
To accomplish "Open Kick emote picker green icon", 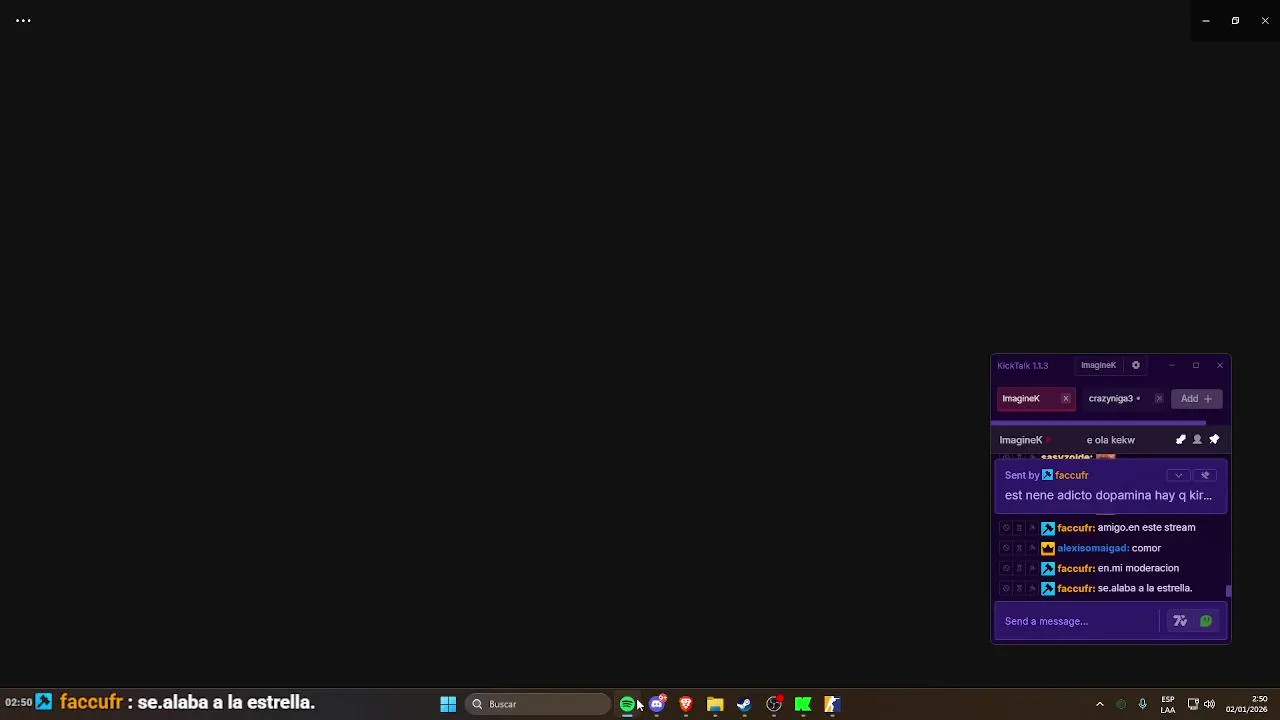I will [1206, 621].
